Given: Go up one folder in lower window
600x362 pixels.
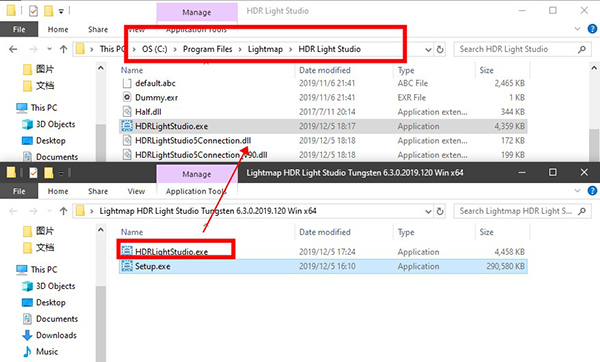Looking at the screenshot, I should tap(64, 211).
